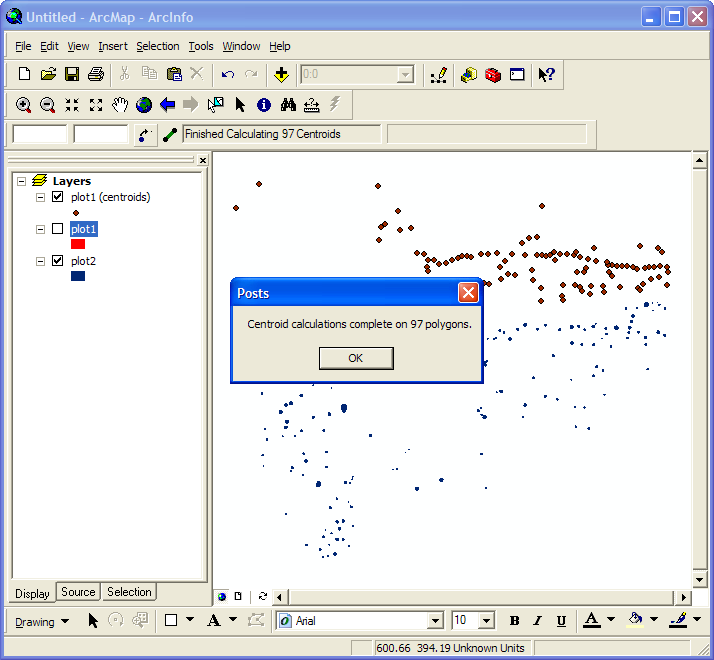The image size is (714, 660).
Task: Save the map document
Action: pos(72,74)
